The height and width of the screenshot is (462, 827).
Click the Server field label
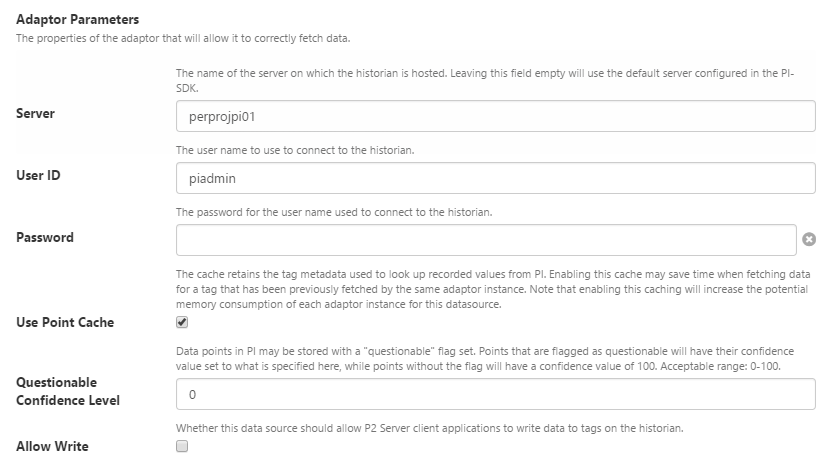tap(35, 113)
